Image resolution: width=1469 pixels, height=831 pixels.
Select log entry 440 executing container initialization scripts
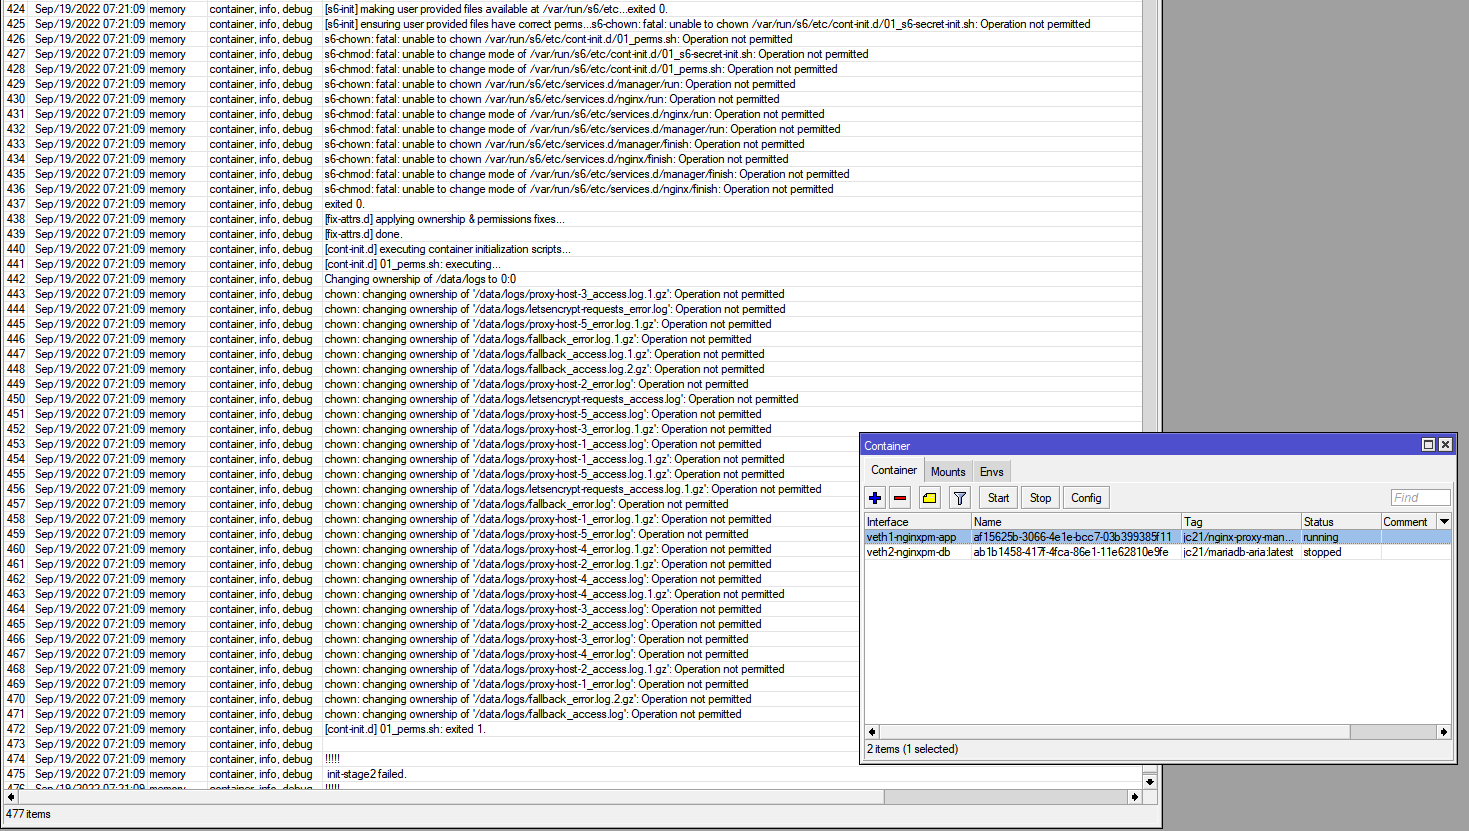pyautogui.click(x=571, y=249)
